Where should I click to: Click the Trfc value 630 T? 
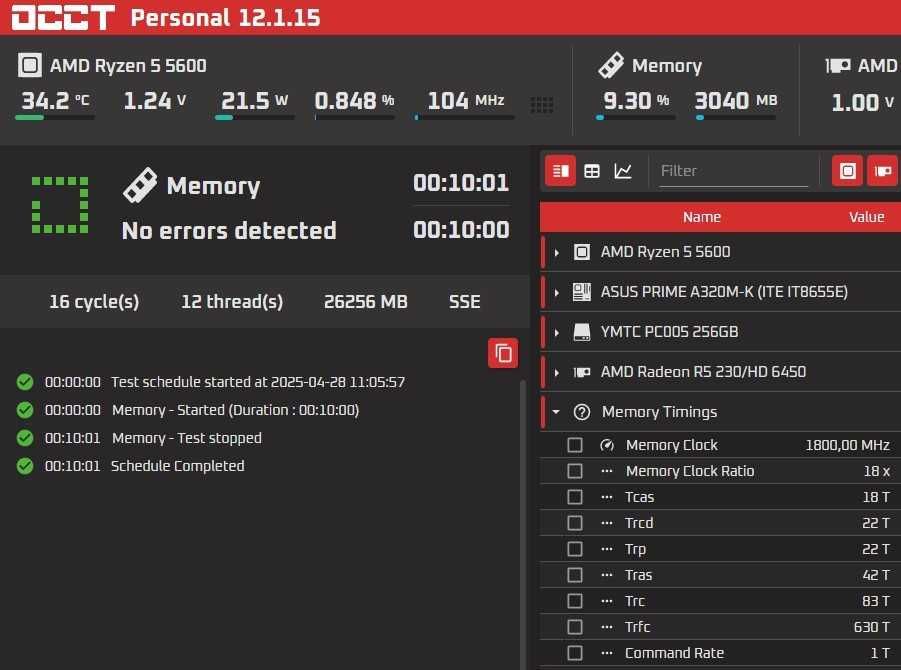click(x=872, y=627)
